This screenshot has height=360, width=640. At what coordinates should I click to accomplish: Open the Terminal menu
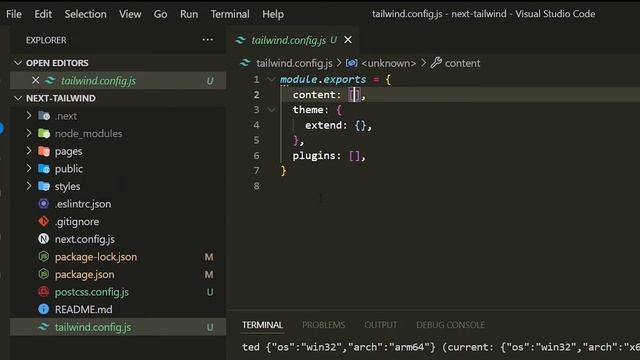[x=230, y=14]
